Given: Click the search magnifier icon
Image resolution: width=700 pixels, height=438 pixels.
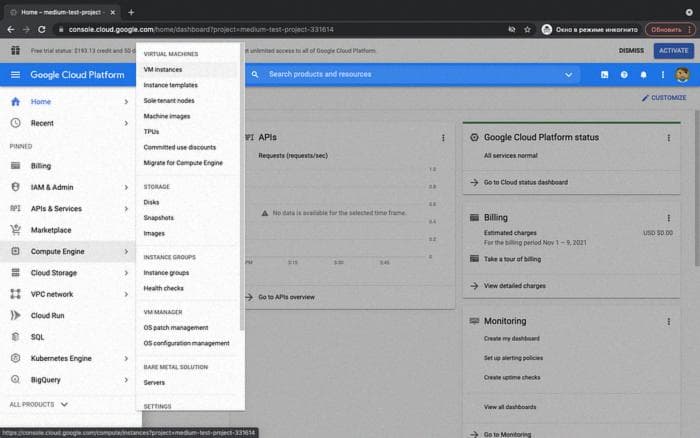Looking at the screenshot, I should [255, 75].
